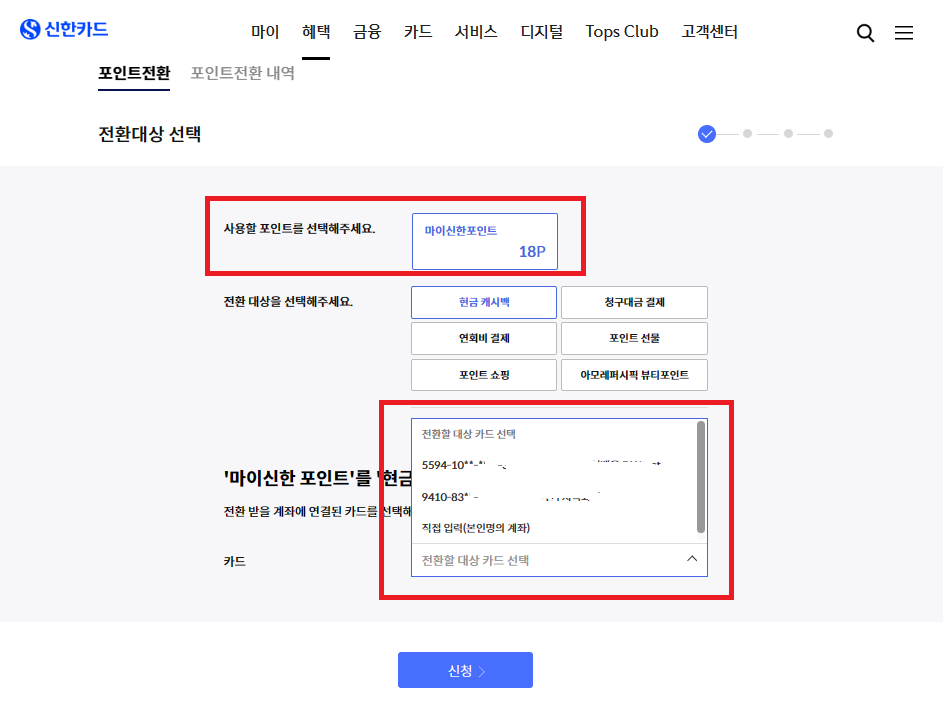Viewport: 943px width, 711px height.
Task: Click the 신한카드 logo
Action: pyautogui.click(x=64, y=29)
